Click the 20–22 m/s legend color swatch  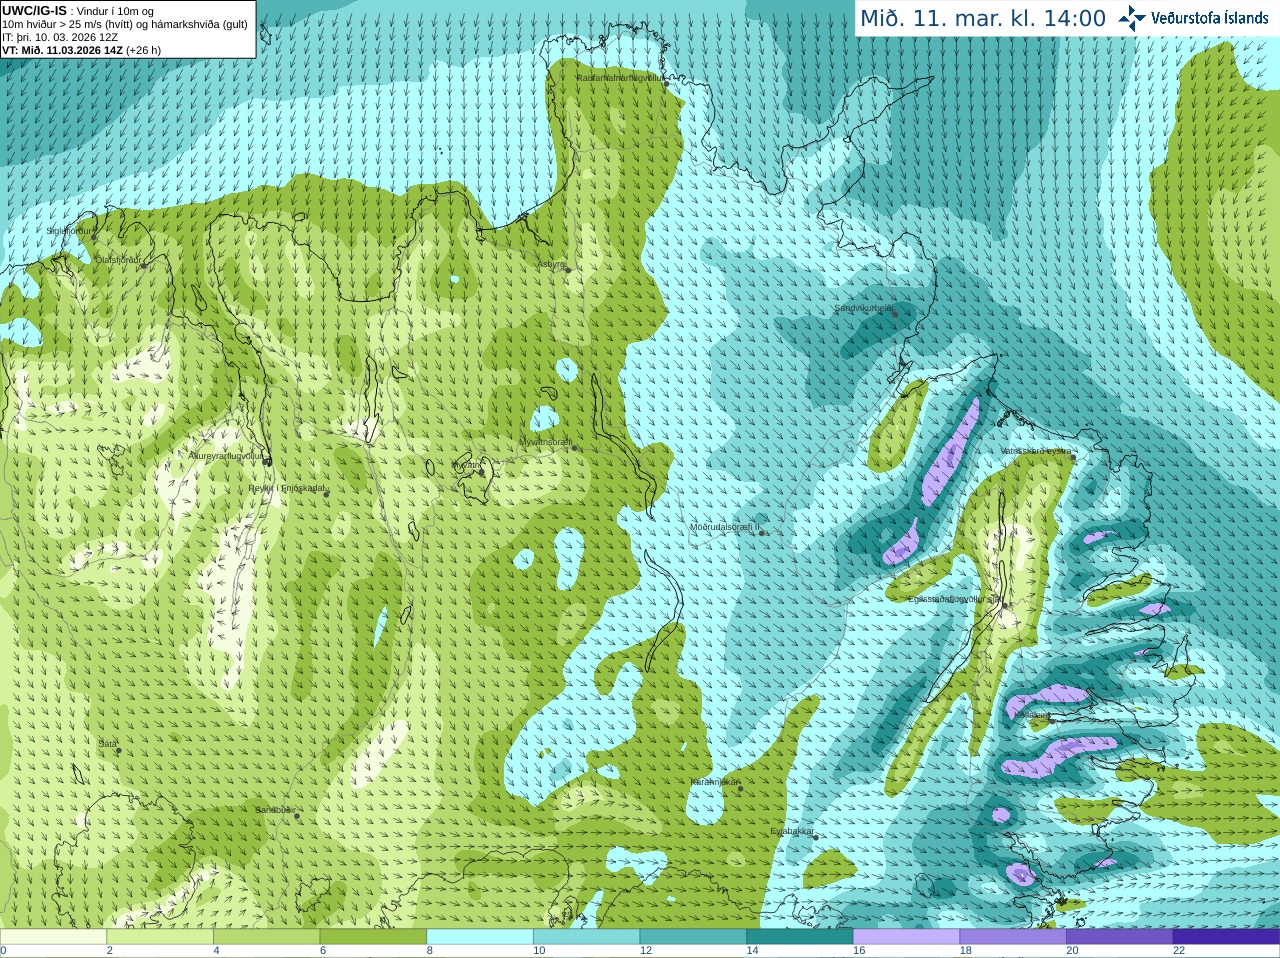(1120, 937)
